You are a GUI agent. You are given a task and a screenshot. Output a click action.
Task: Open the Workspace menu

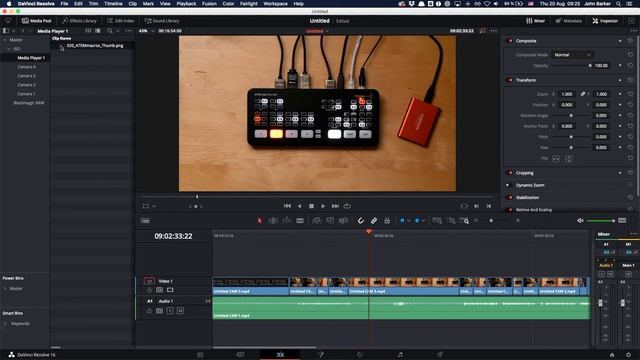click(x=276, y=4)
